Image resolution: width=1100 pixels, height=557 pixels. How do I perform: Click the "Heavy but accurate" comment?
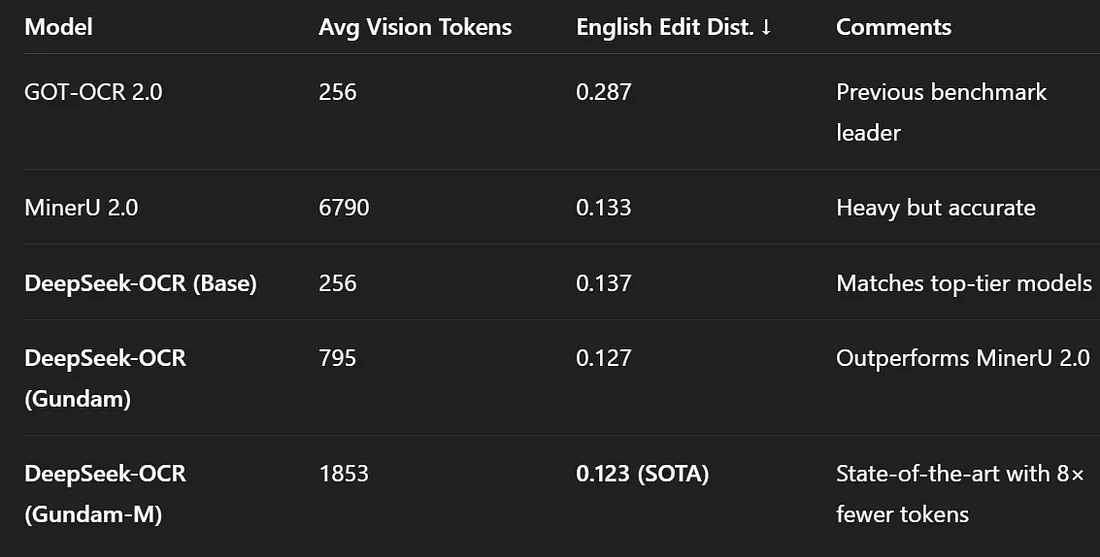click(935, 208)
